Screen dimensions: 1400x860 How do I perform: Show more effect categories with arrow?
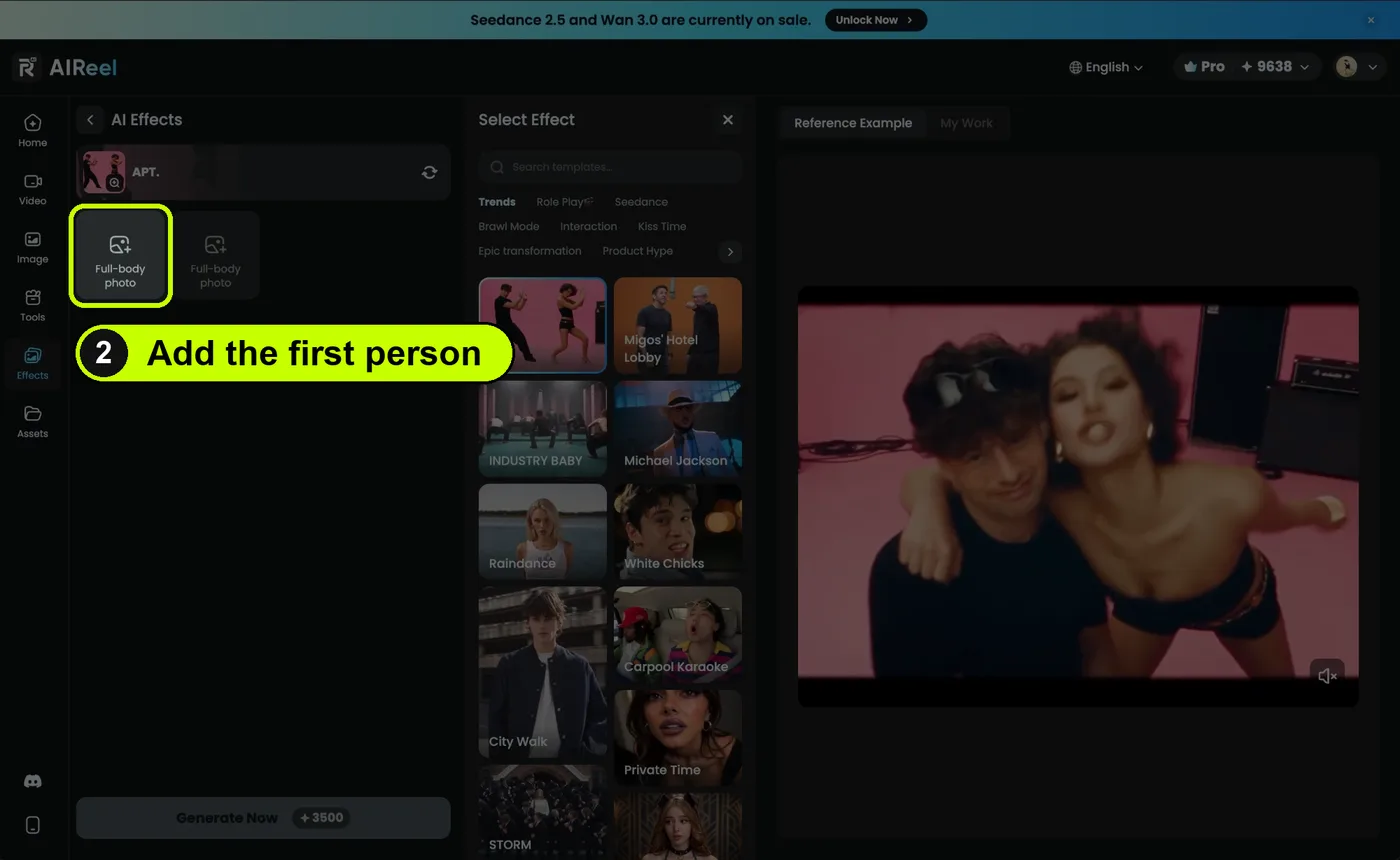730,252
